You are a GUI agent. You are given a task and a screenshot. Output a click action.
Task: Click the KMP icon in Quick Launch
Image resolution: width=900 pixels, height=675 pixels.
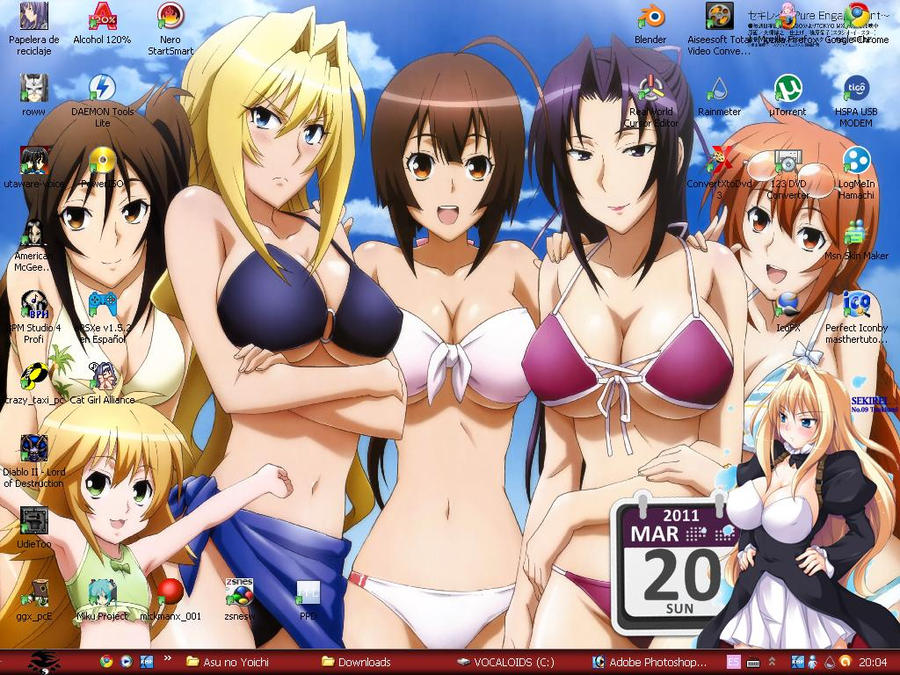point(146,662)
